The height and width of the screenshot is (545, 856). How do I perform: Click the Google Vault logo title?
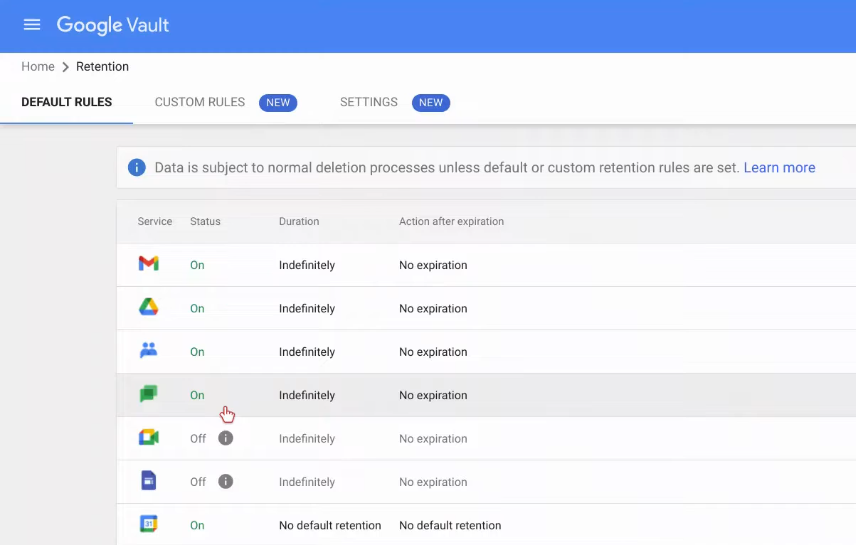tap(113, 25)
